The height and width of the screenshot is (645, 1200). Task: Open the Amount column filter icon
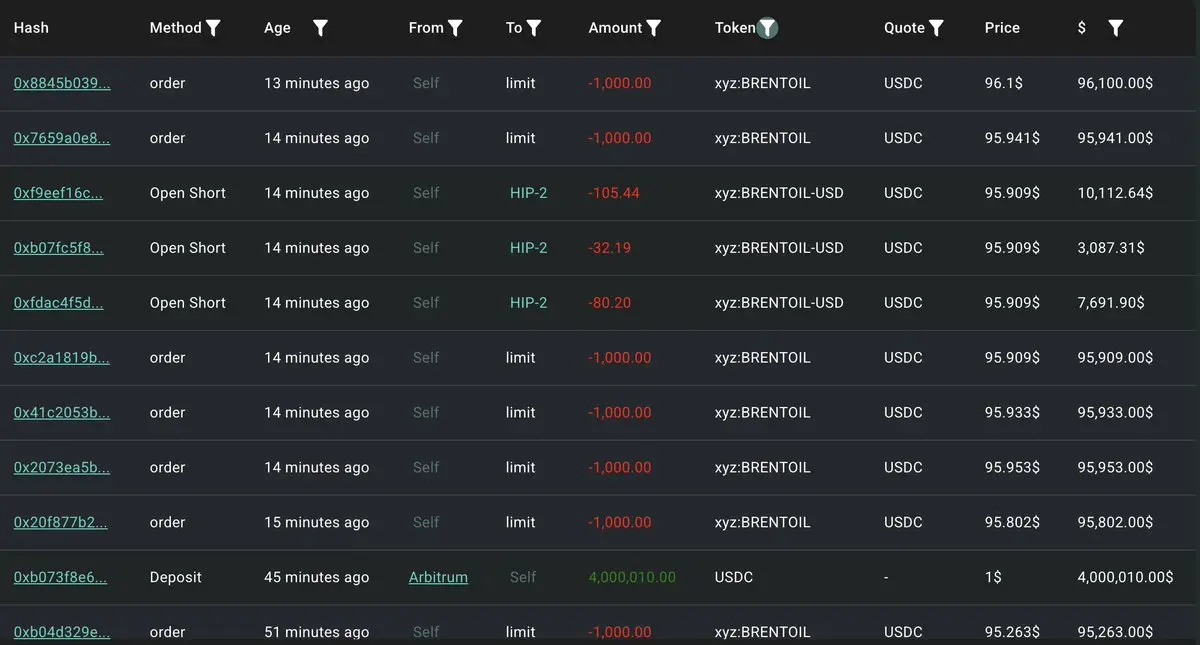(653, 28)
